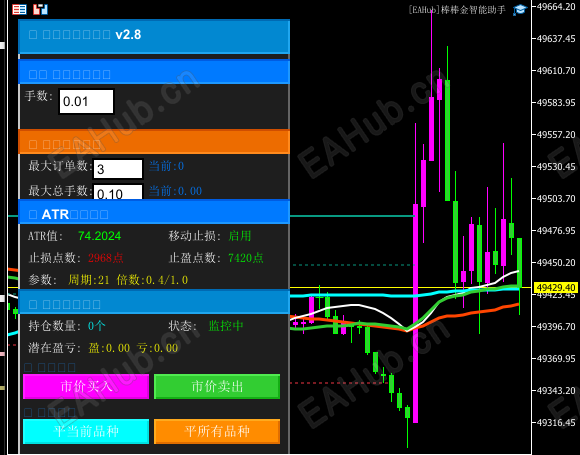Click the price axis label 49396.70
The width and height of the screenshot is (580, 455).
click(556, 327)
